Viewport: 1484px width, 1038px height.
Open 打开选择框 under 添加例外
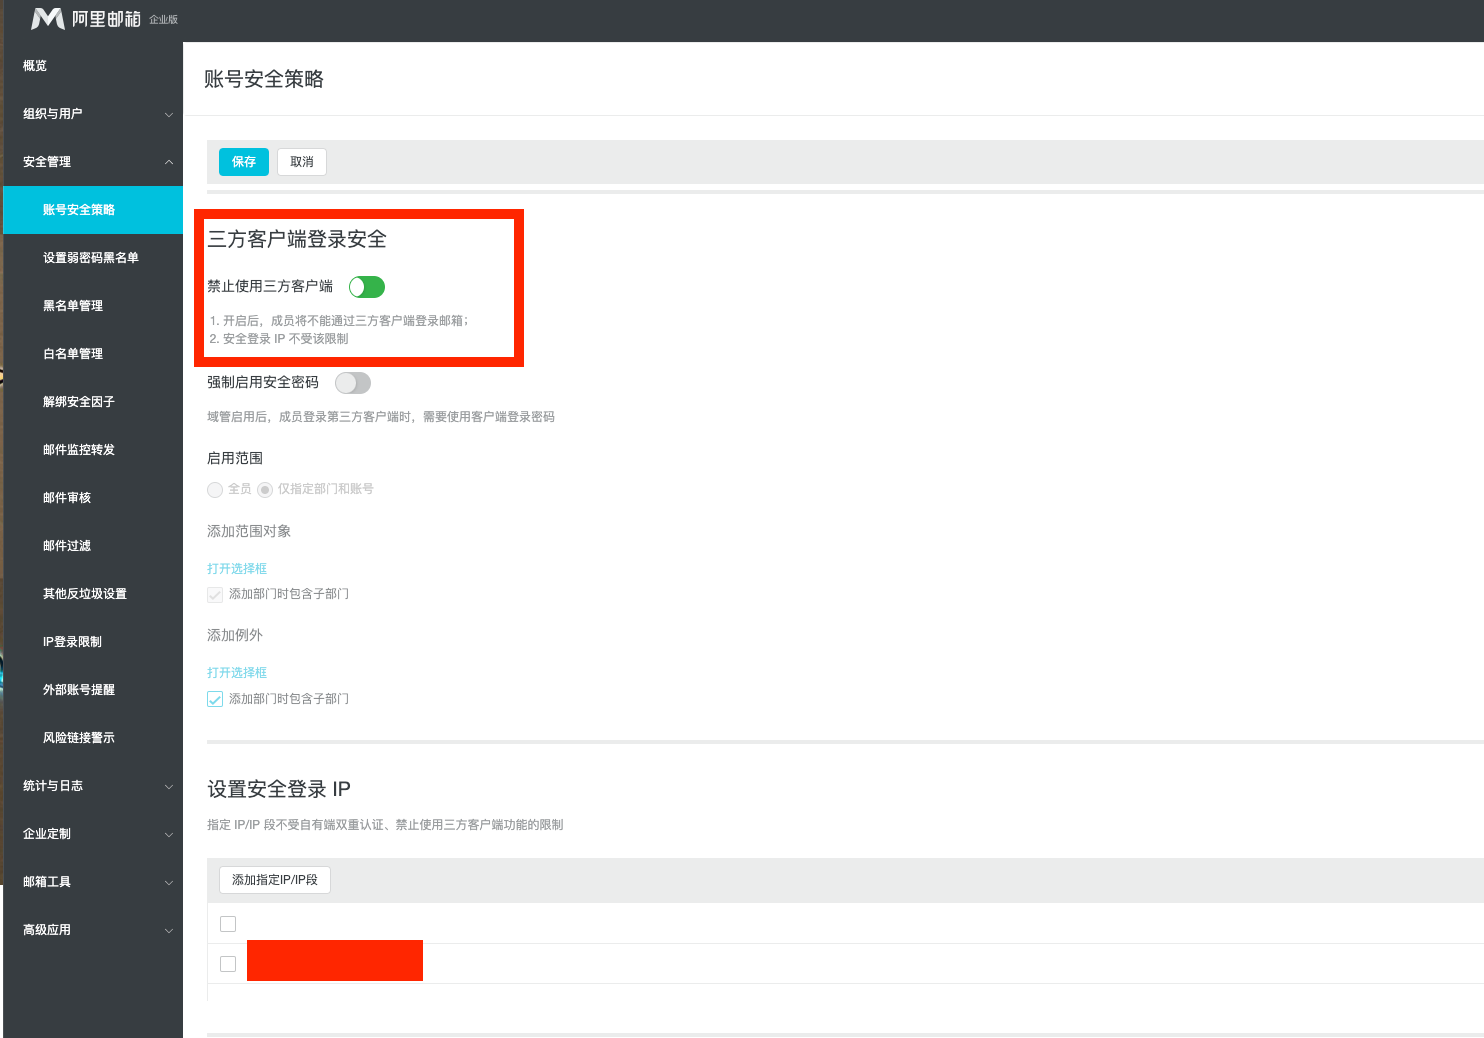(236, 672)
